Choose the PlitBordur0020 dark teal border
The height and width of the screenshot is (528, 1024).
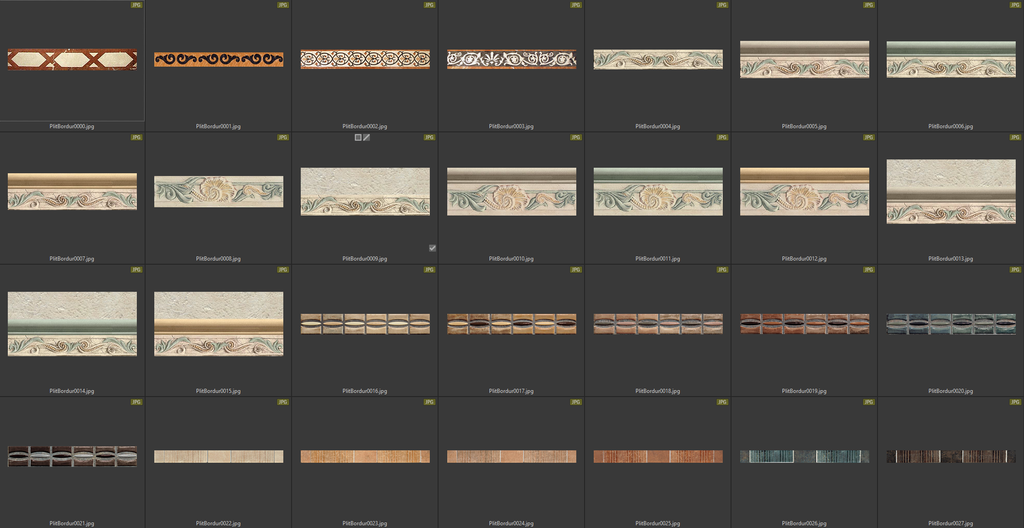tap(951, 324)
